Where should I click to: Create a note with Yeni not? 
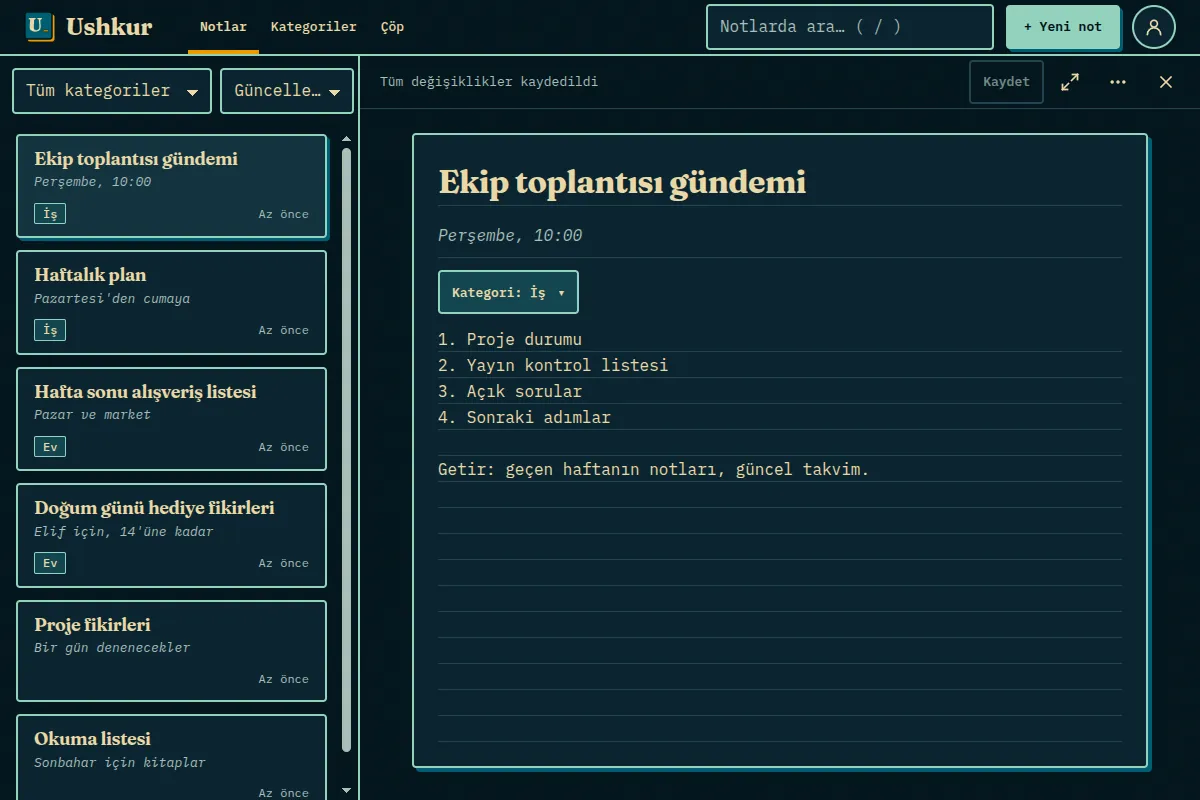pyautogui.click(x=1063, y=27)
